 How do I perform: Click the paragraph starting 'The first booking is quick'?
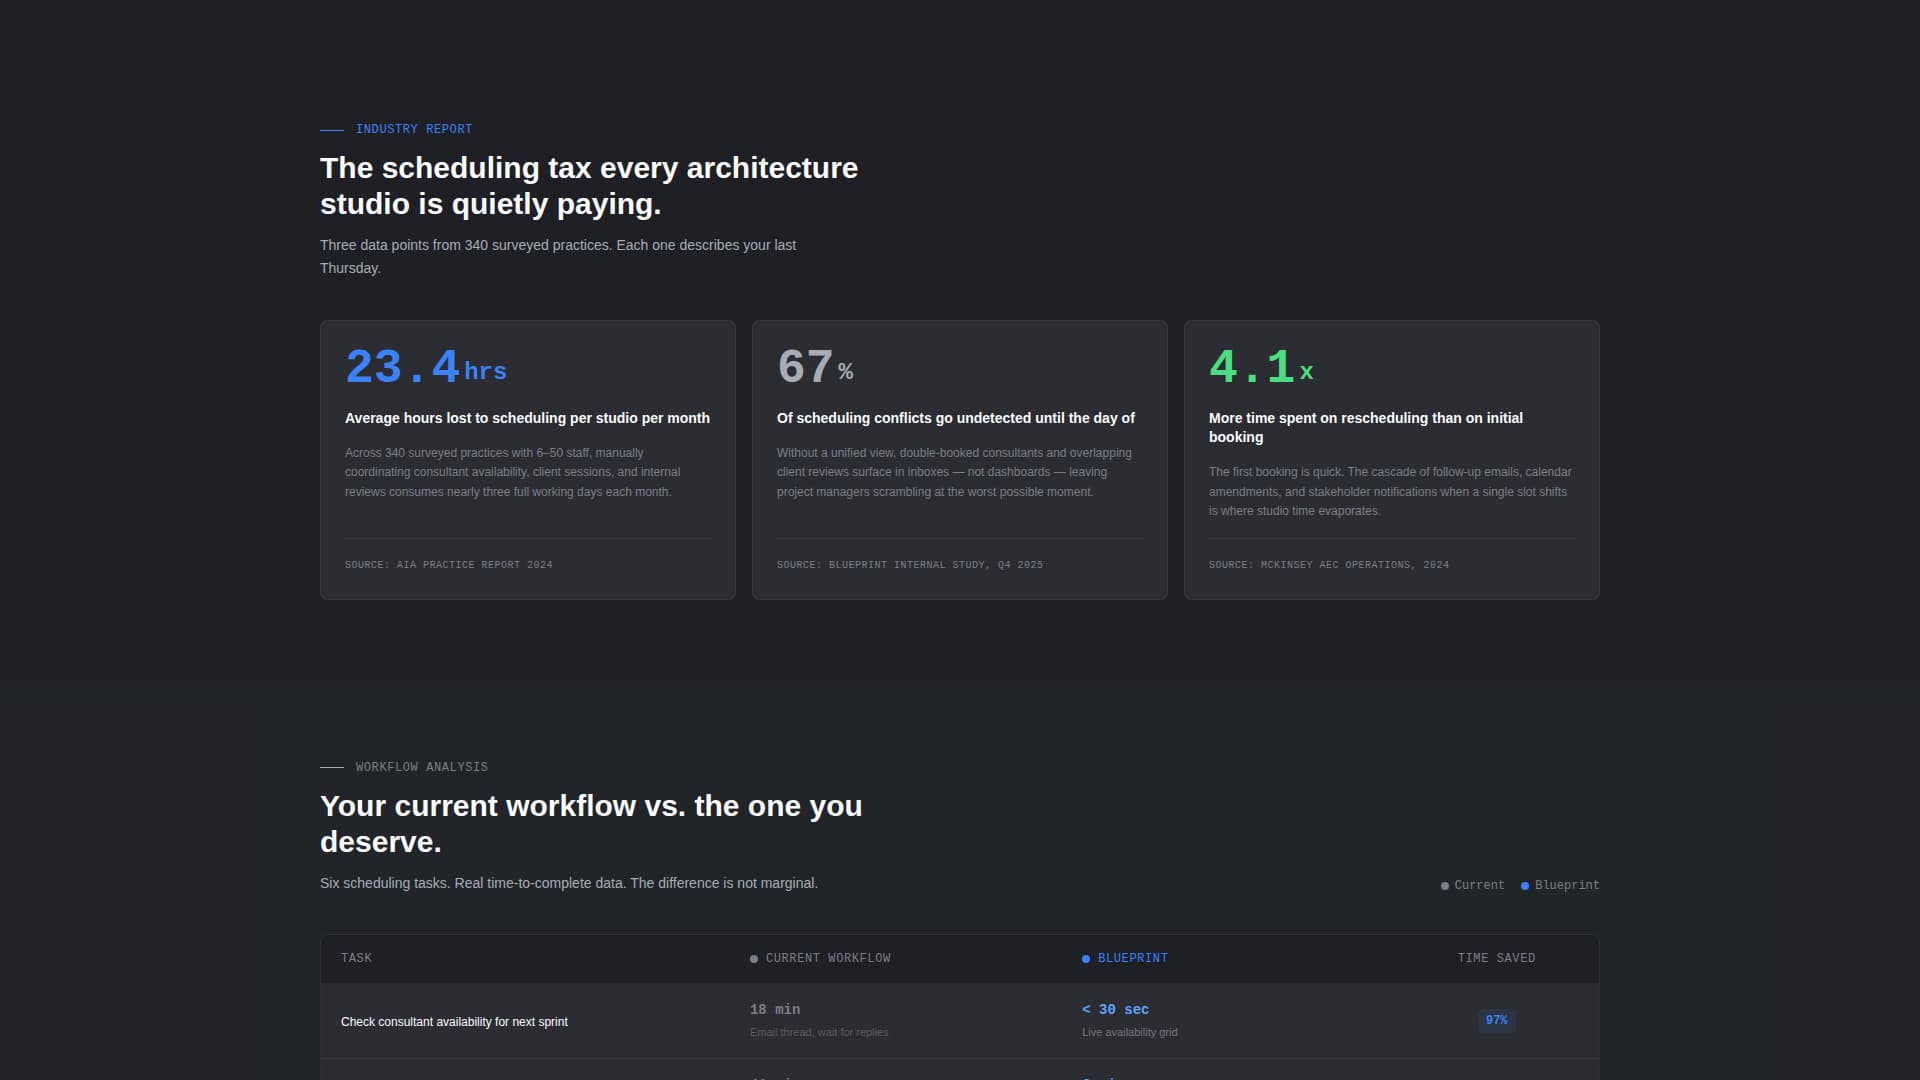tap(1390, 491)
